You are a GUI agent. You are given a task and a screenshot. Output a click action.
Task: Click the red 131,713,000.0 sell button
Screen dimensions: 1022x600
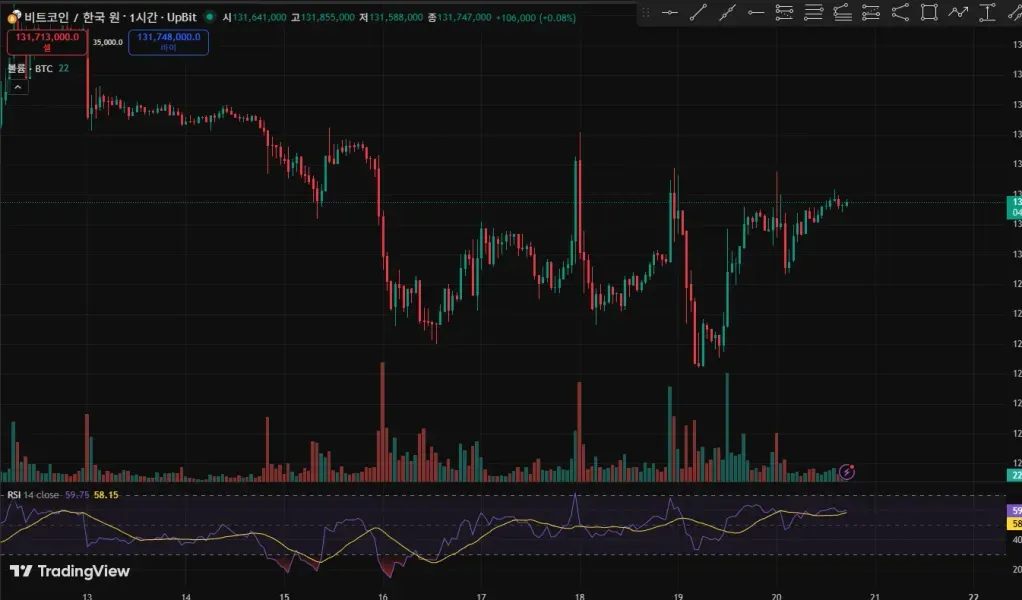47,42
